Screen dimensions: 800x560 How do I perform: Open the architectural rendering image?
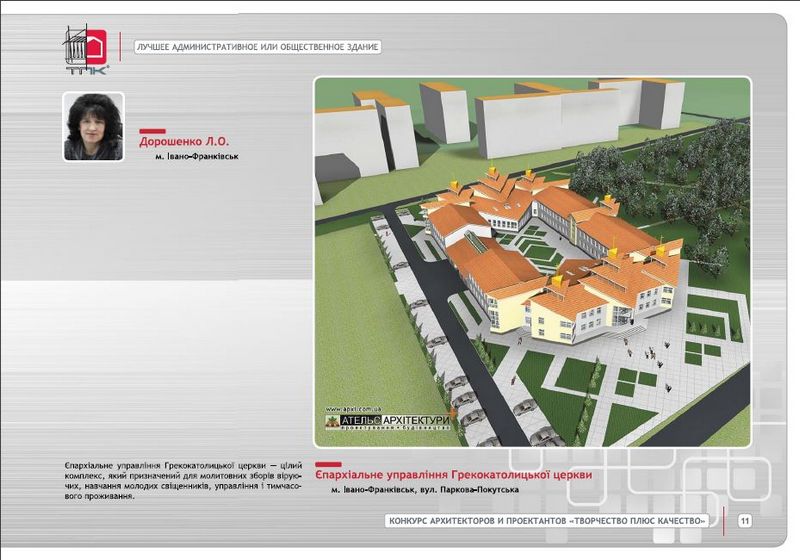pos(529,260)
